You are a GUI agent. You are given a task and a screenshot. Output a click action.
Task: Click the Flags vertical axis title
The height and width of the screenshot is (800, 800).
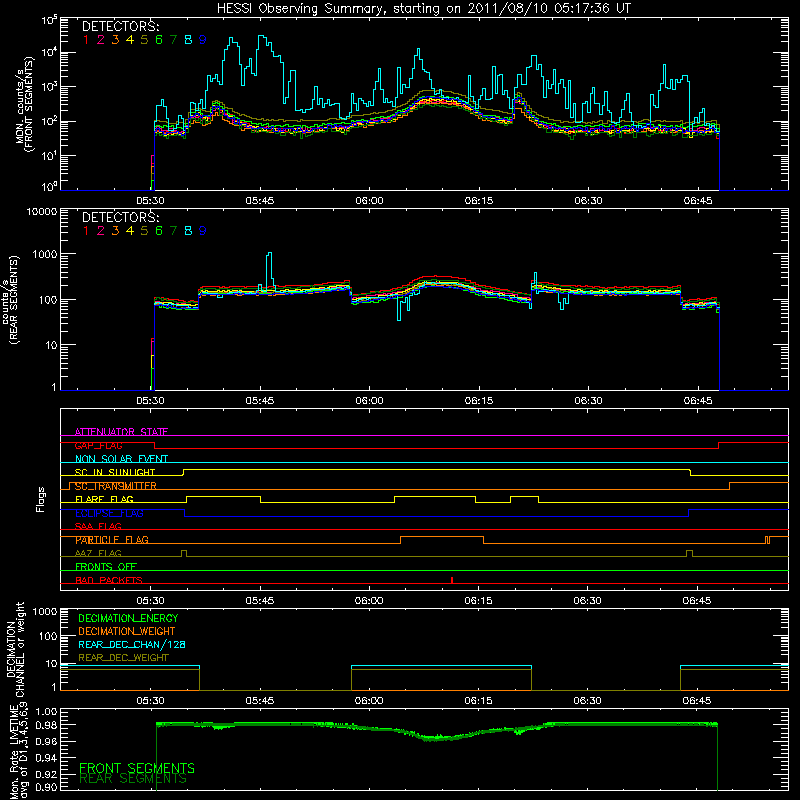coord(41,499)
